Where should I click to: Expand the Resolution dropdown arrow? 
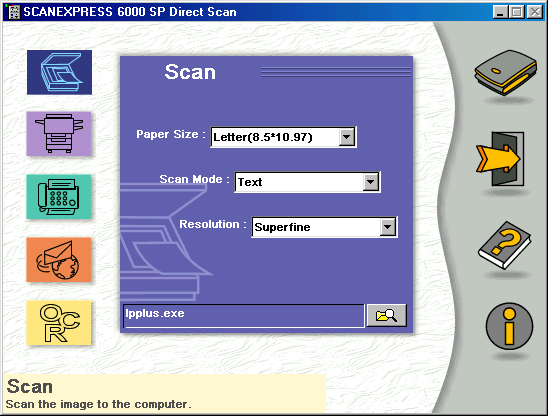pos(388,227)
